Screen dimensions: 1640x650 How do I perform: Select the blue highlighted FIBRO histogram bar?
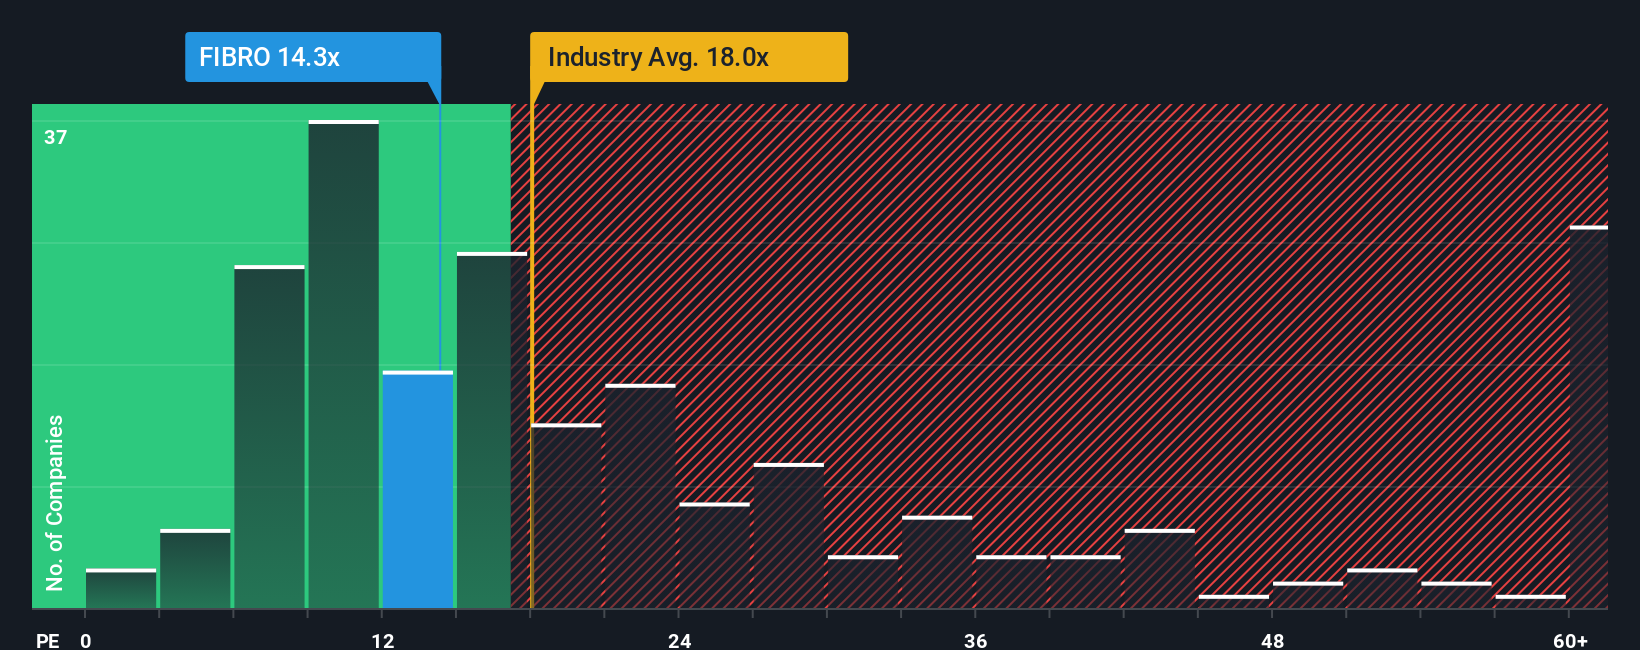tap(418, 490)
